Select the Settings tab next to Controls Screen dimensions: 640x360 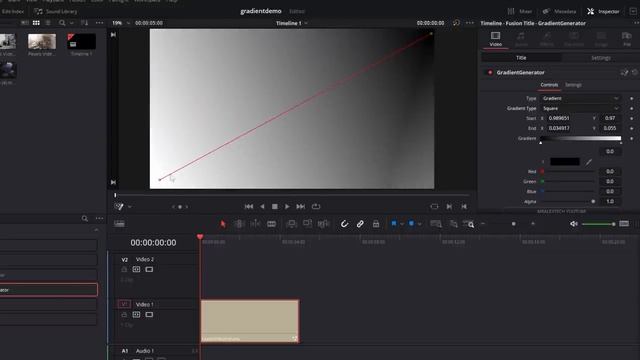click(573, 85)
